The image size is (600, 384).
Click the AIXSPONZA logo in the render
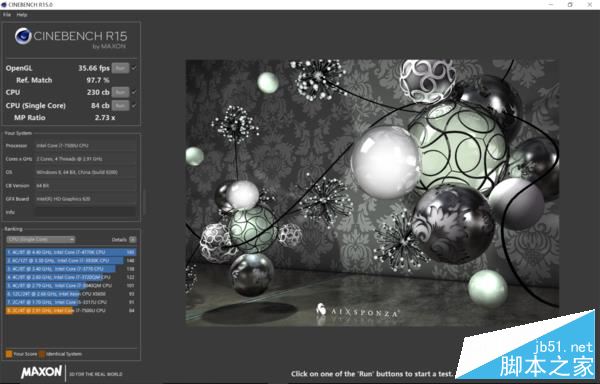pos(358,311)
